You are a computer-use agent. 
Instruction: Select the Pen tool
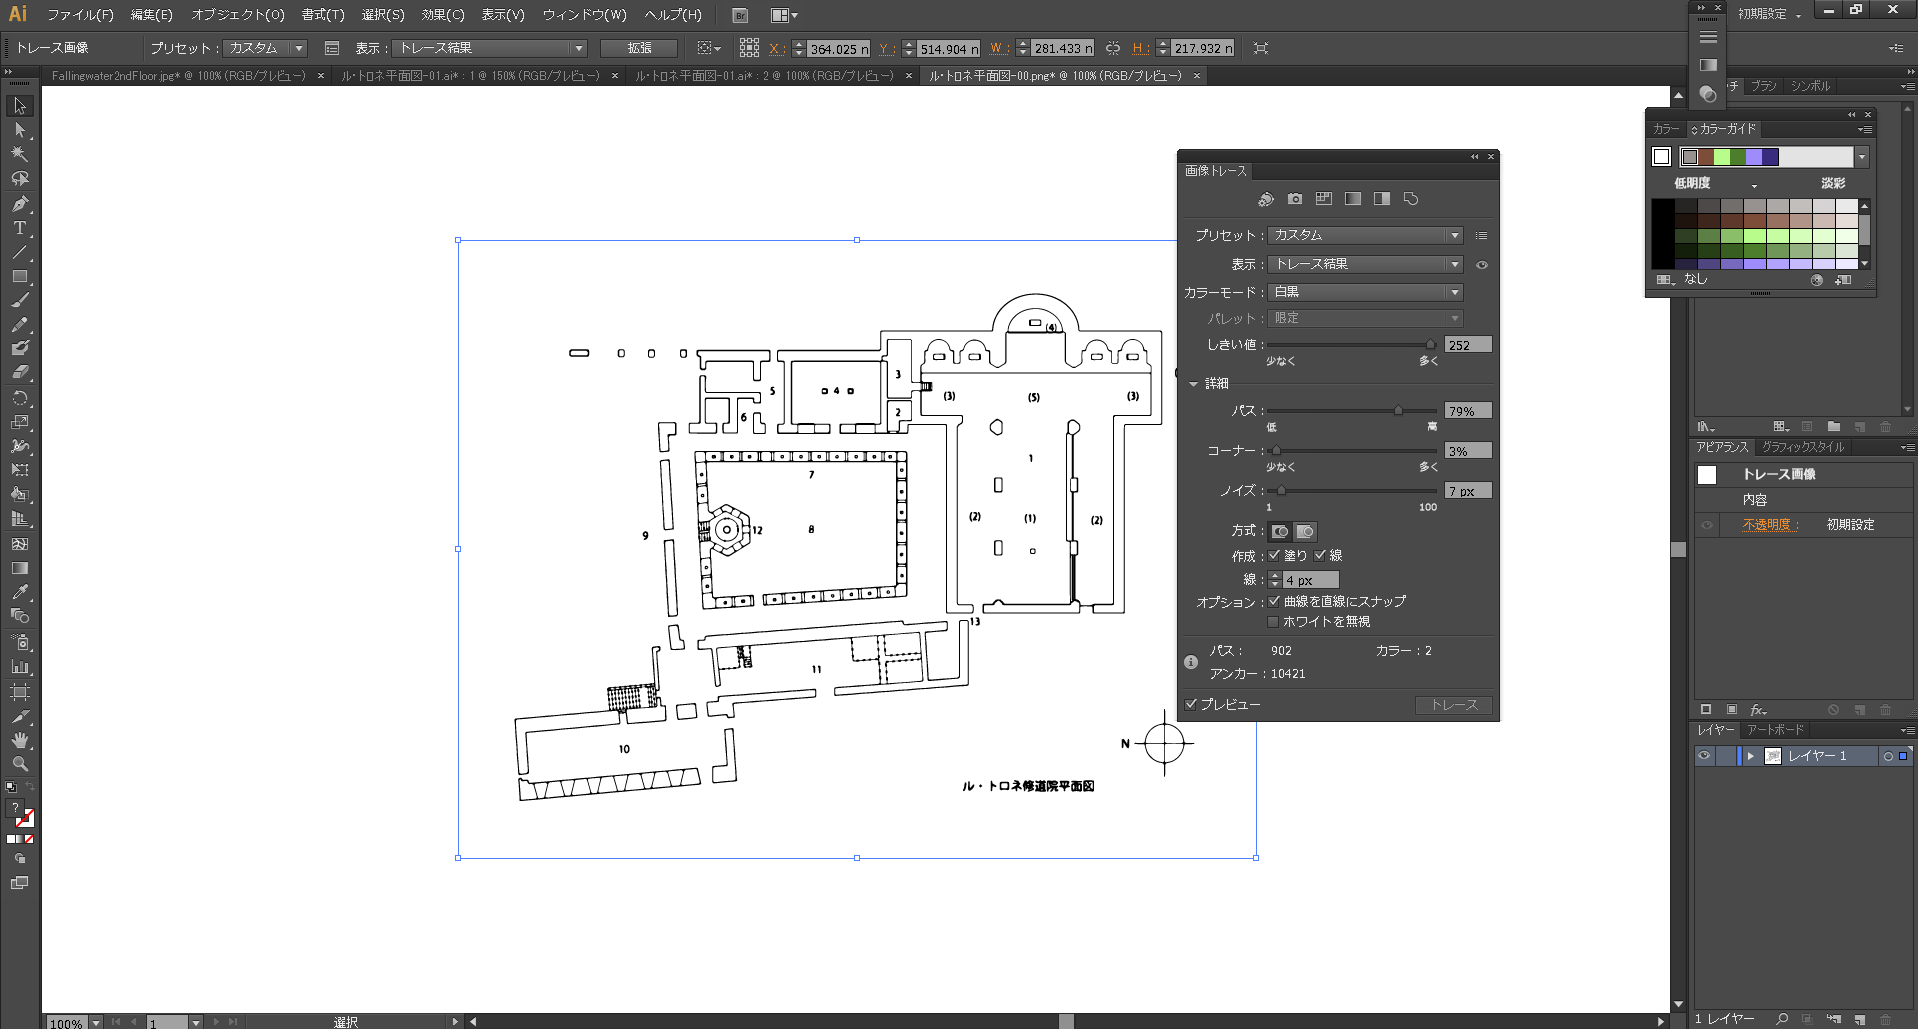tap(20, 204)
